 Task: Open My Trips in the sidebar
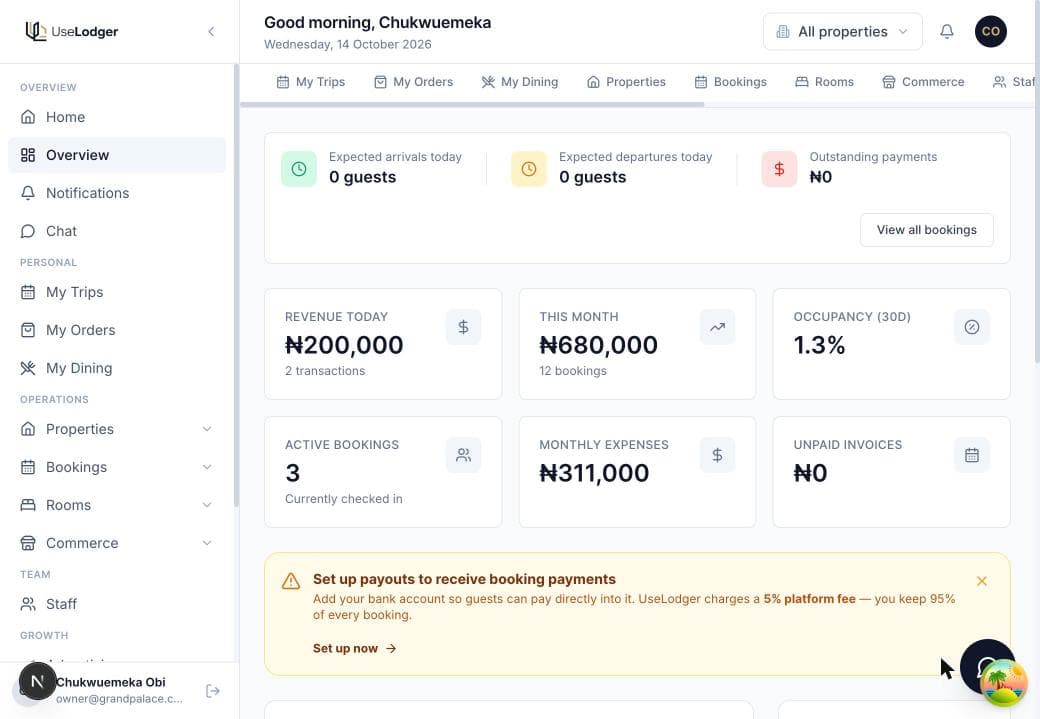pos(117,292)
